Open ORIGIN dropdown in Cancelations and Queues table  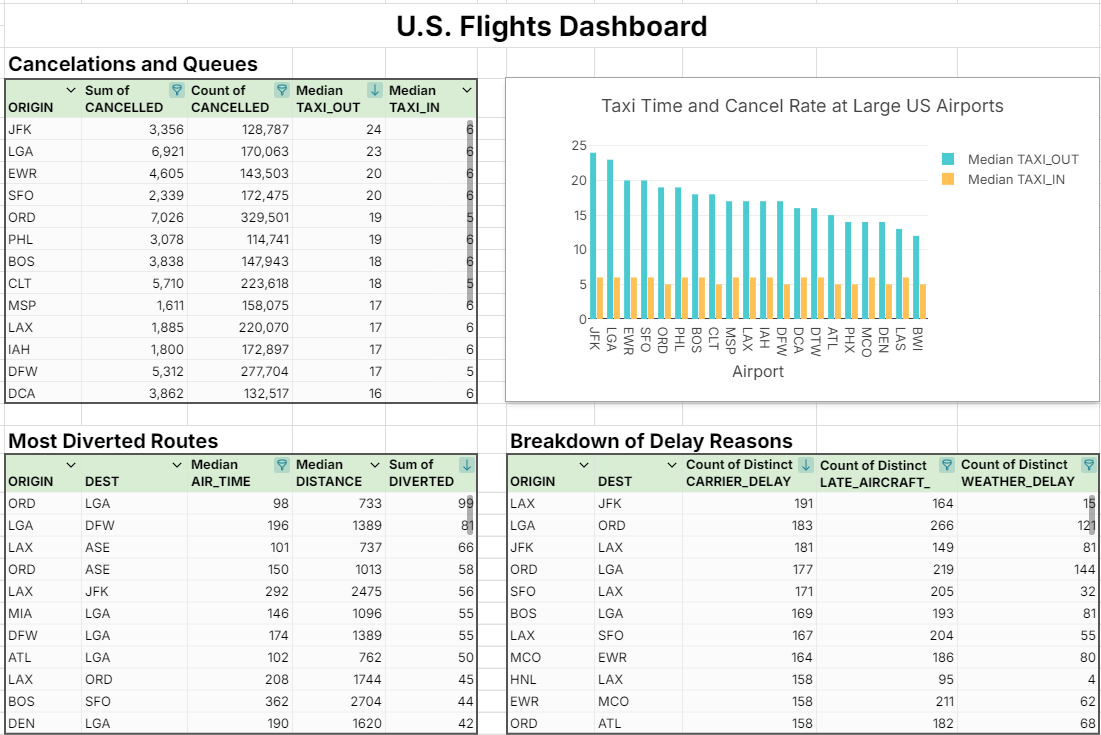pos(70,89)
